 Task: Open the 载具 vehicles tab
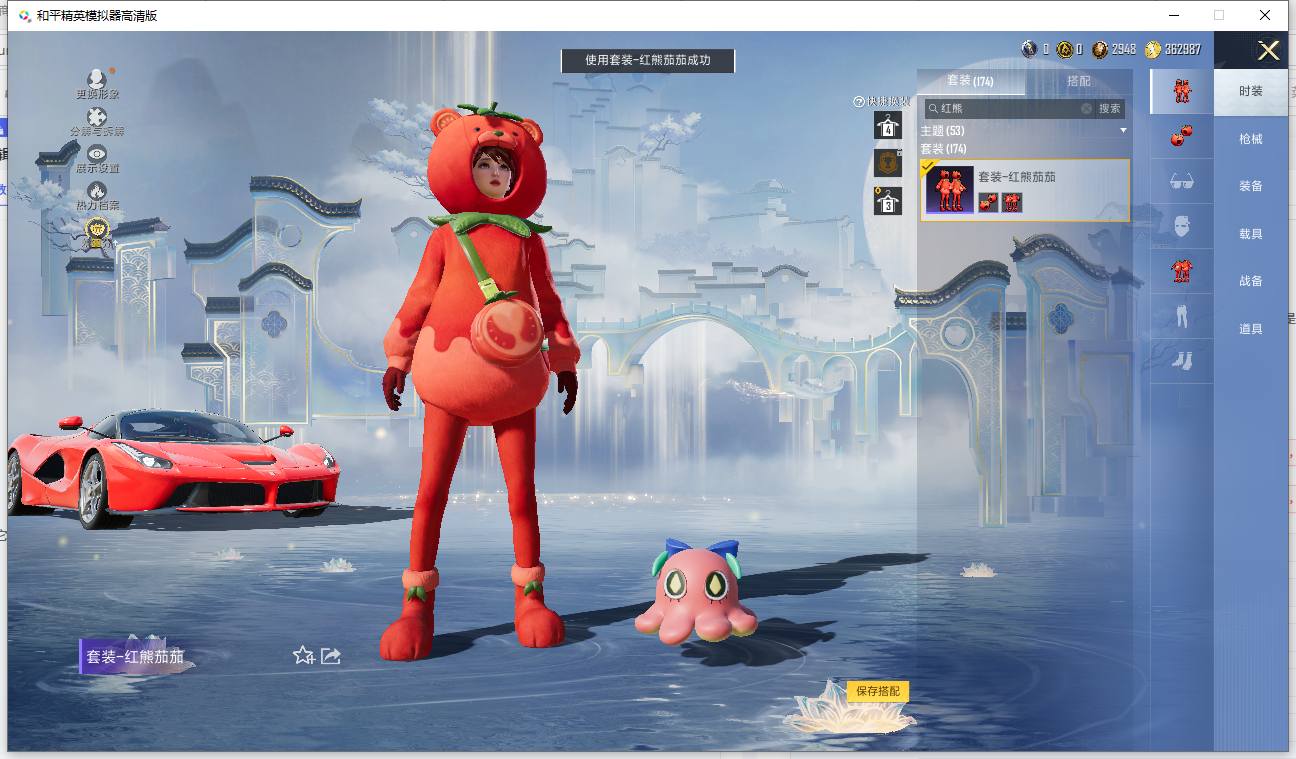(x=1251, y=234)
